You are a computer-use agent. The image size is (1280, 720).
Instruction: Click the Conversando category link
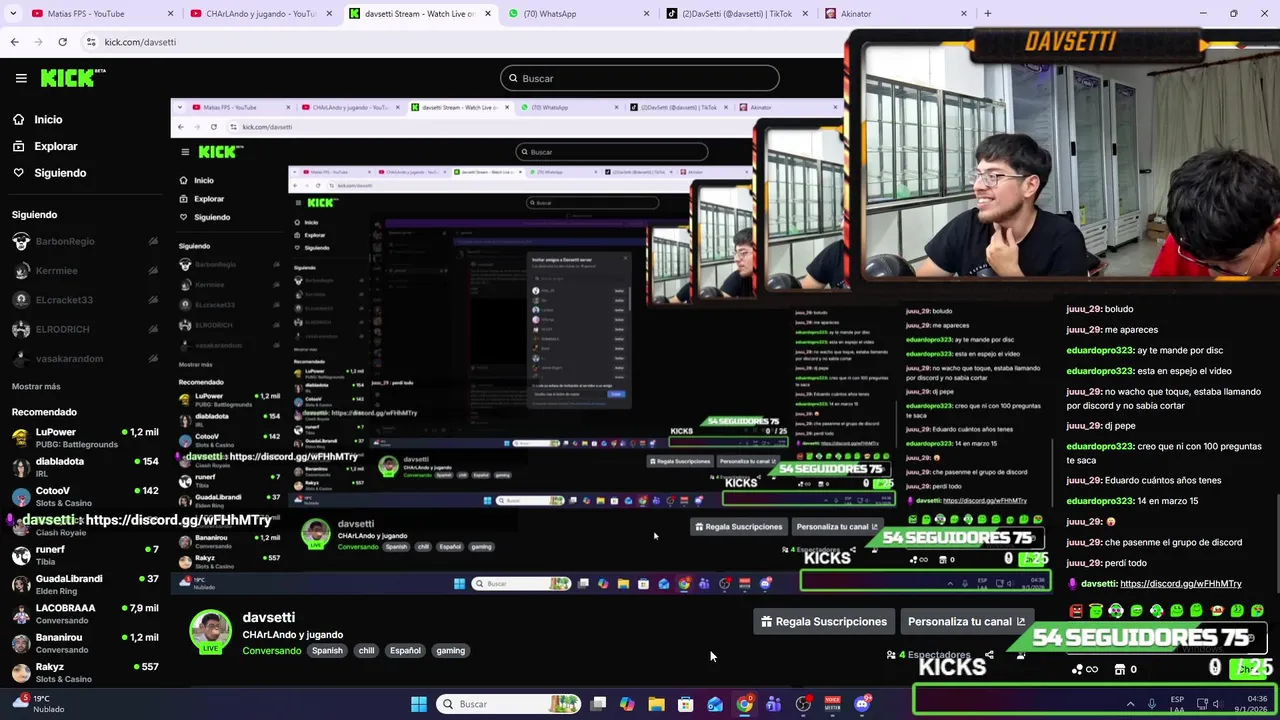point(271,651)
